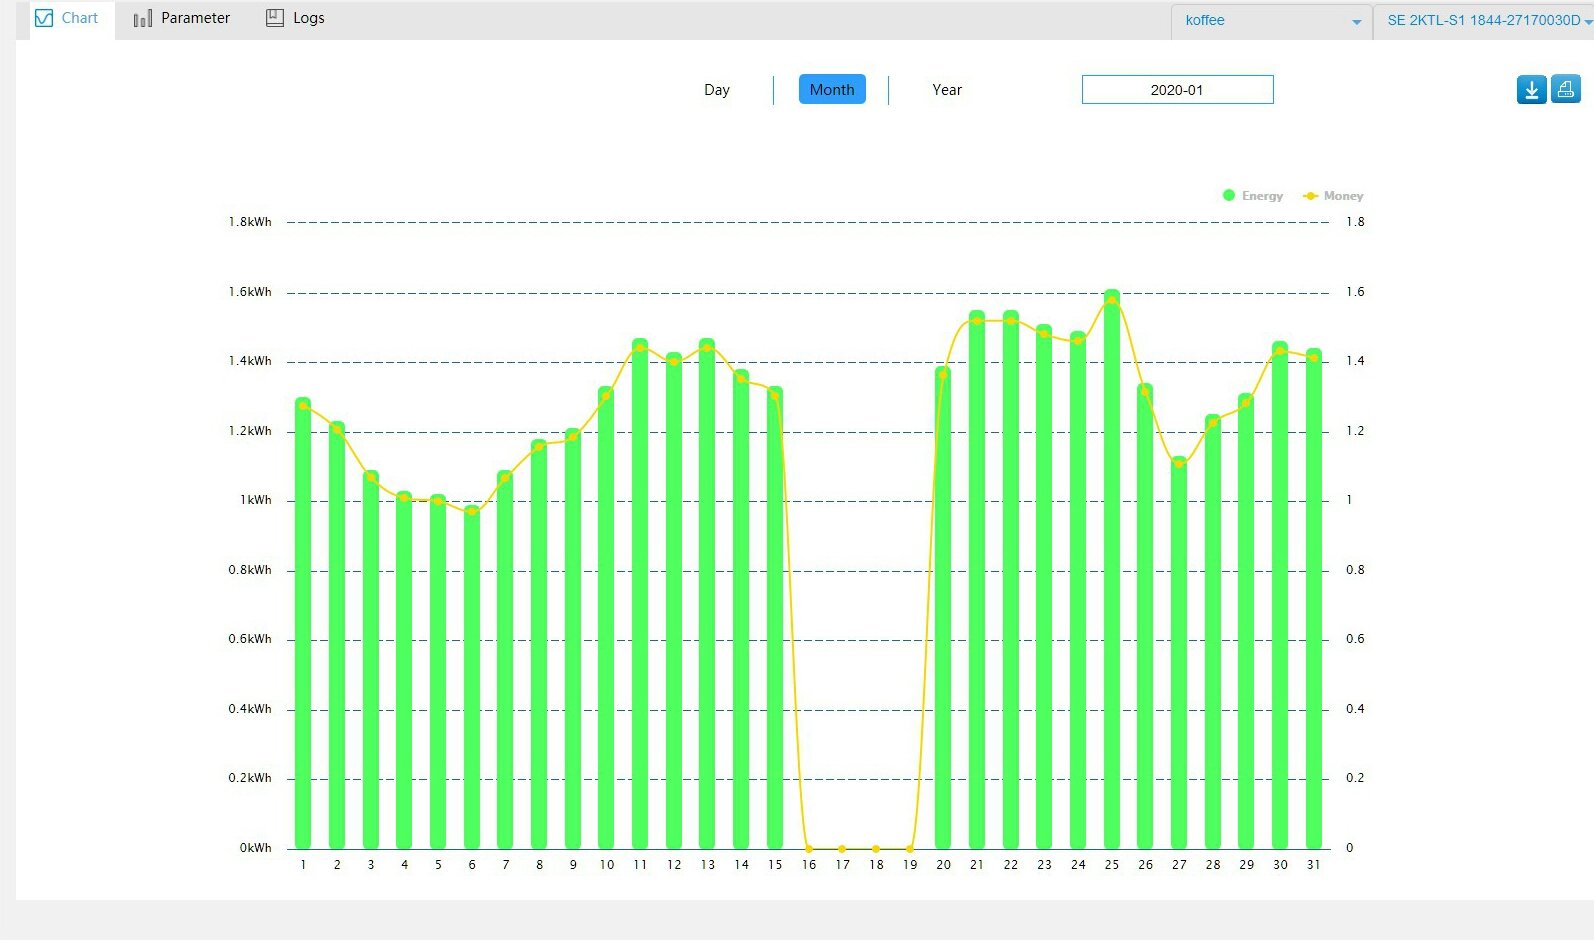Click the right axis 1.6 label
Viewport: 1594px width, 940px height.
(1355, 292)
